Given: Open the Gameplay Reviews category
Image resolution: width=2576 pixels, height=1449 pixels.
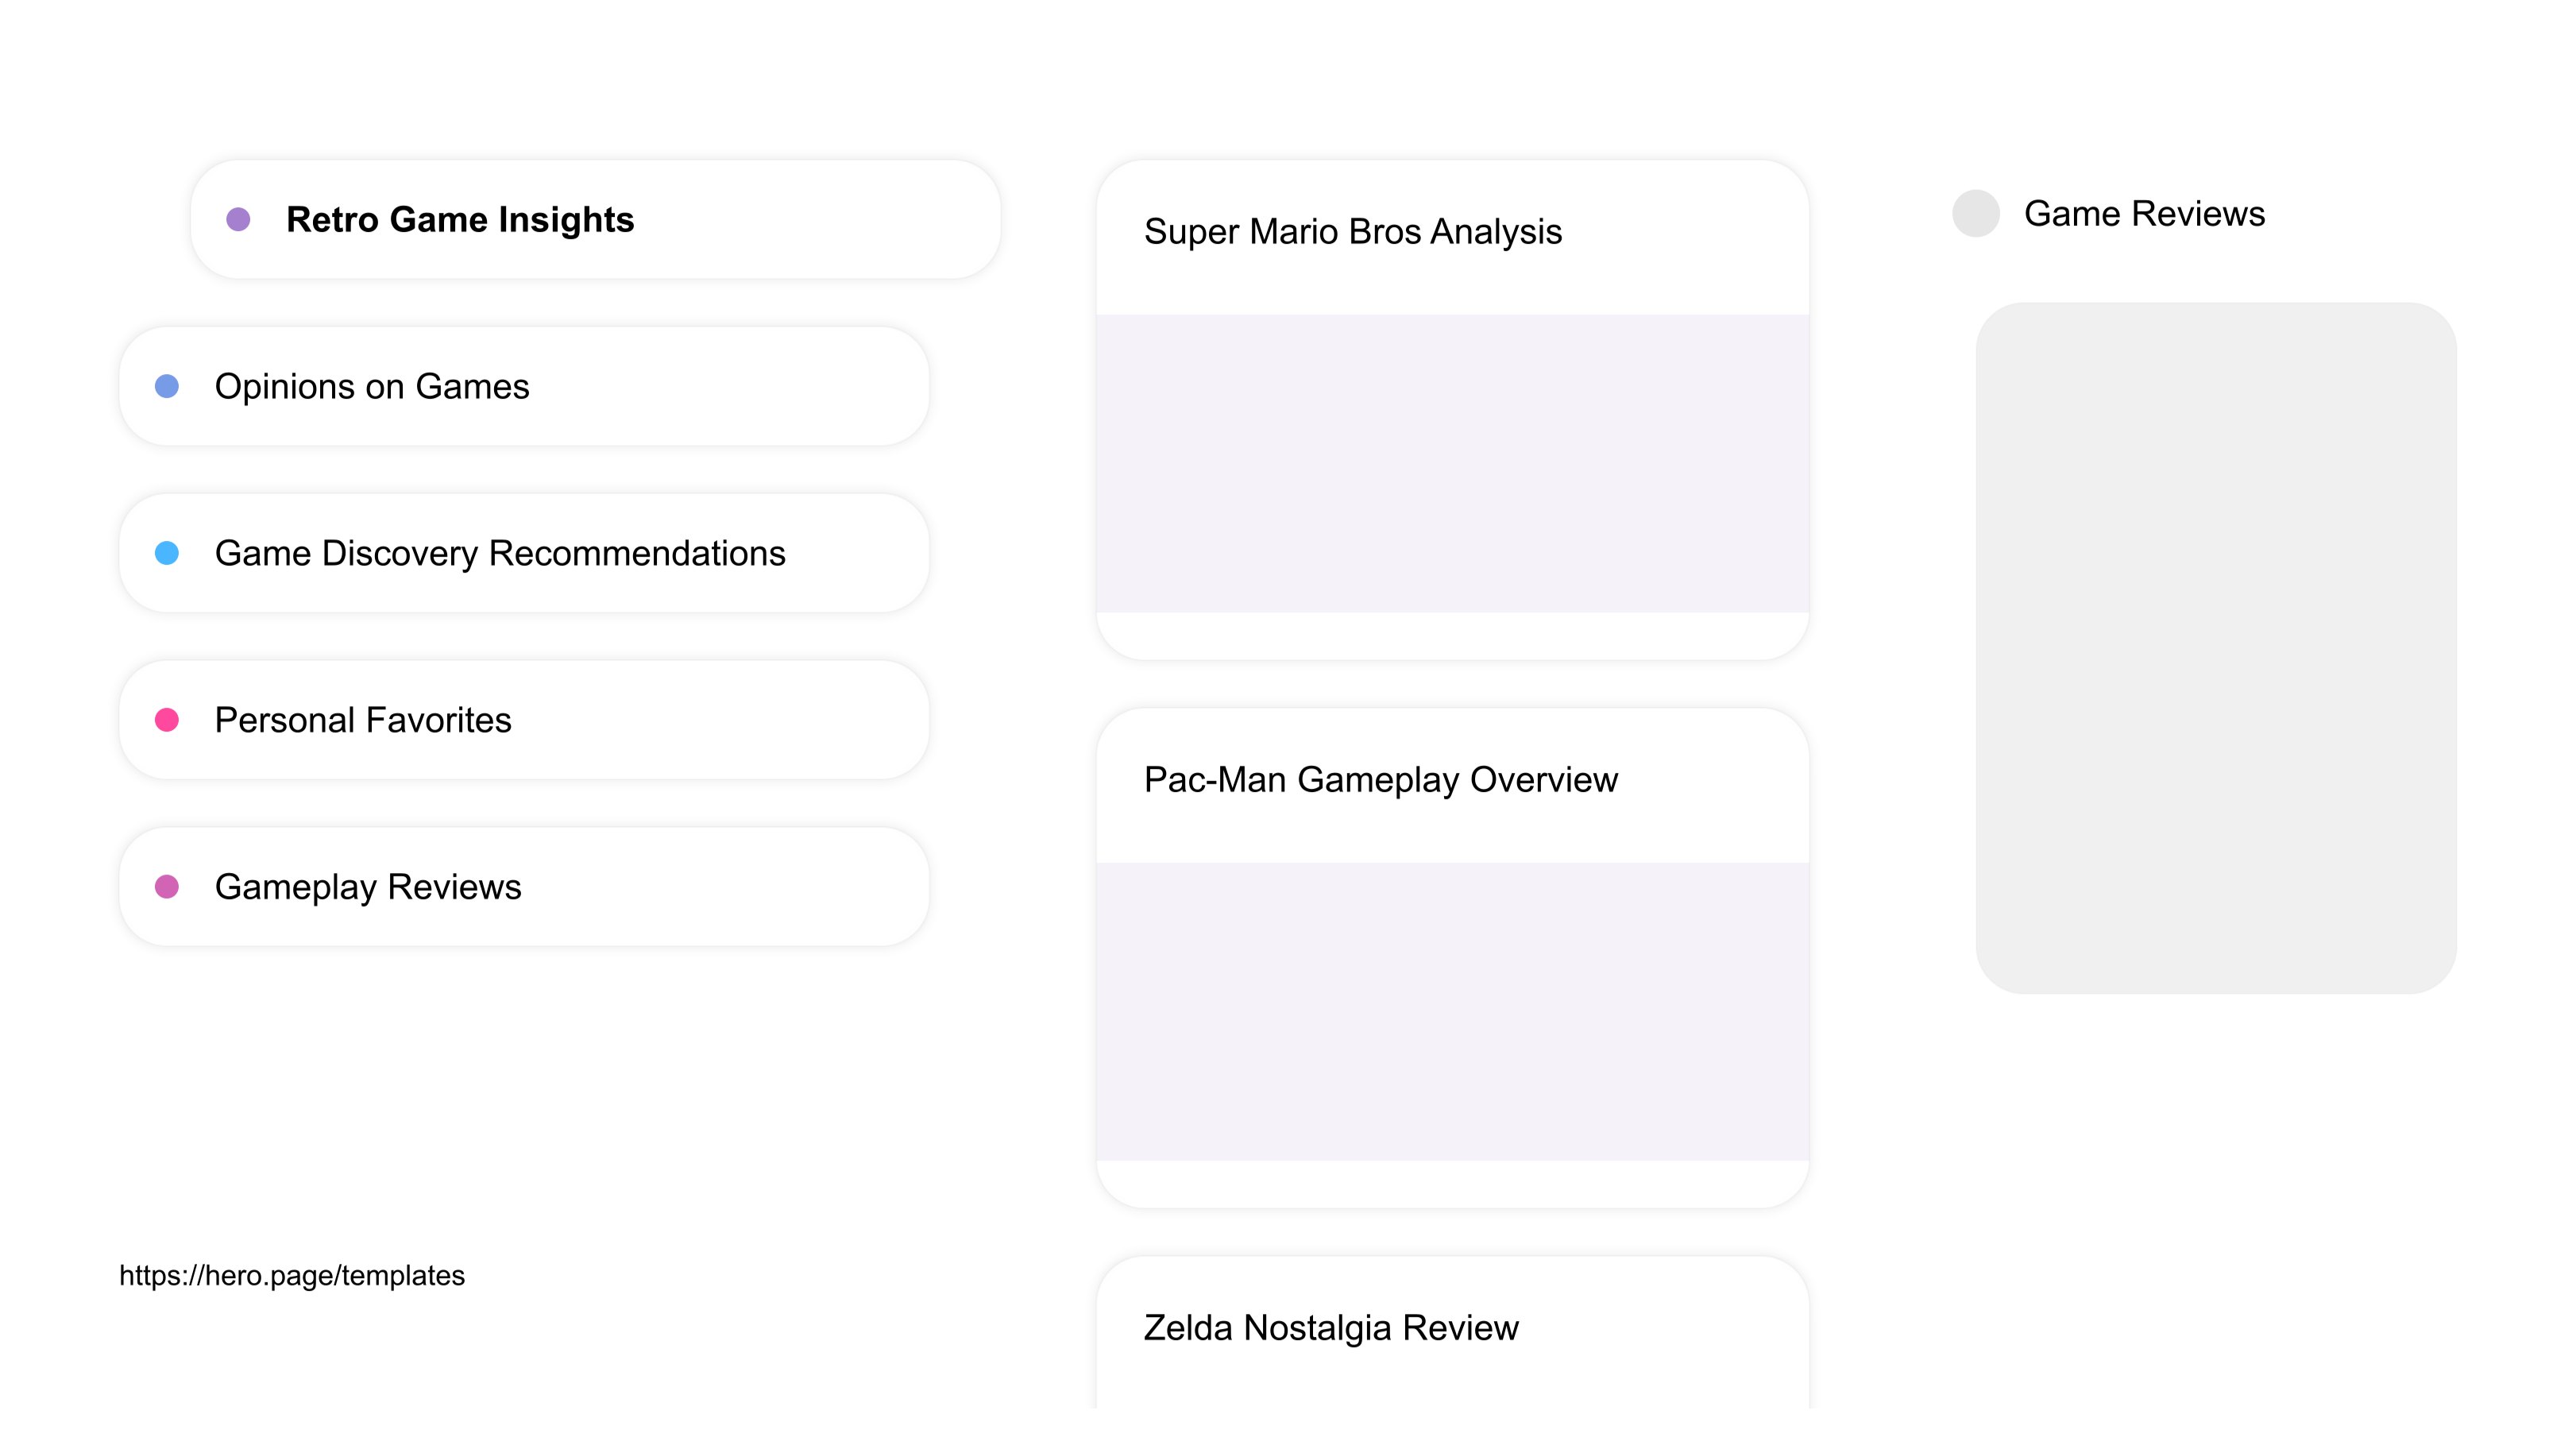Looking at the screenshot, I should [x=524, y=887].
